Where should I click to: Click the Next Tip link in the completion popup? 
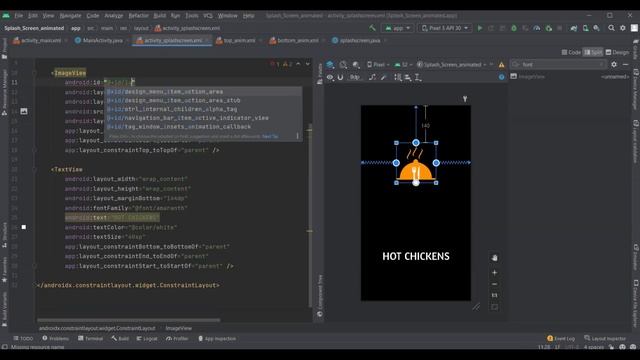tap(270, 136)
